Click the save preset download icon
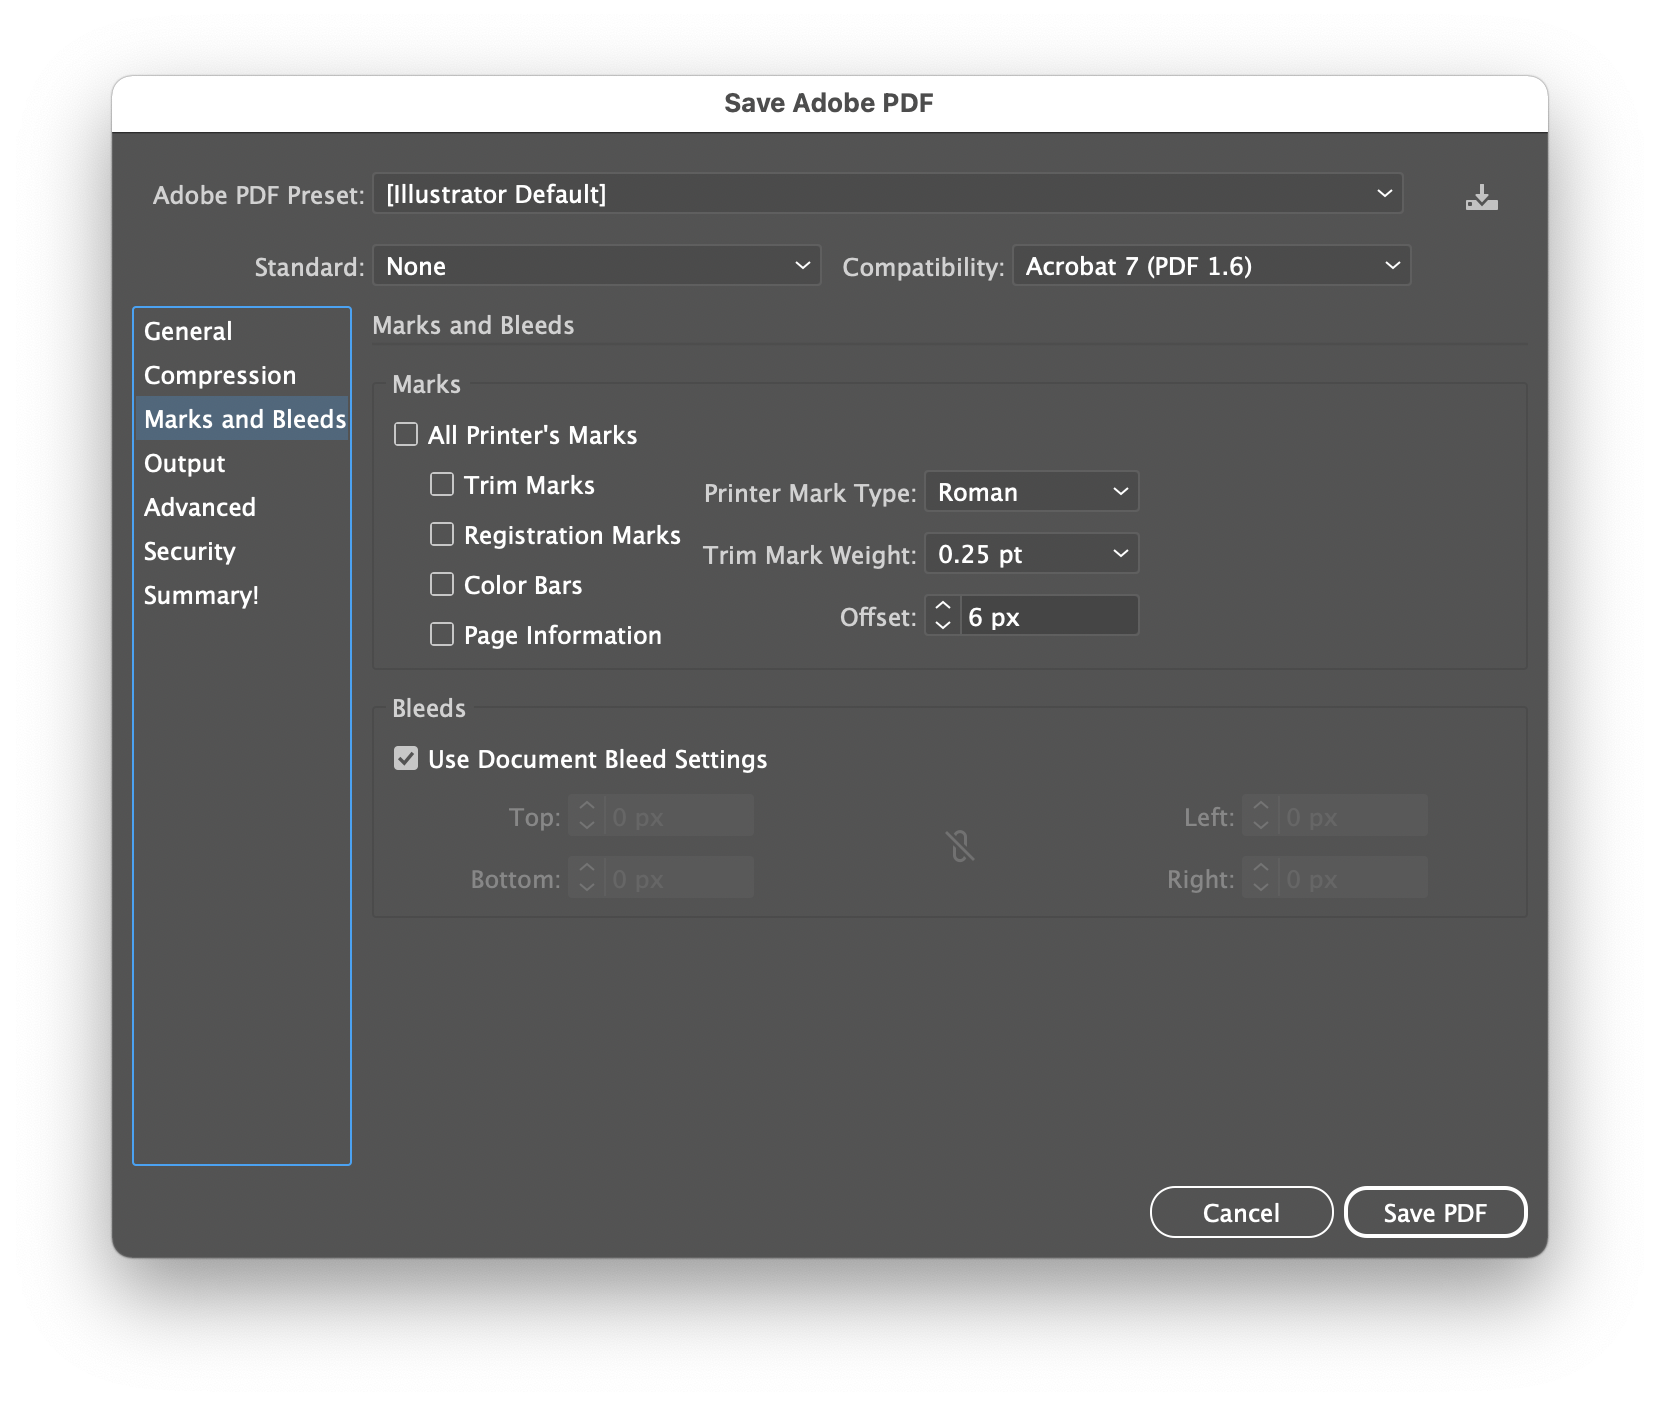1660x1406 pixels. point(1483,196)
